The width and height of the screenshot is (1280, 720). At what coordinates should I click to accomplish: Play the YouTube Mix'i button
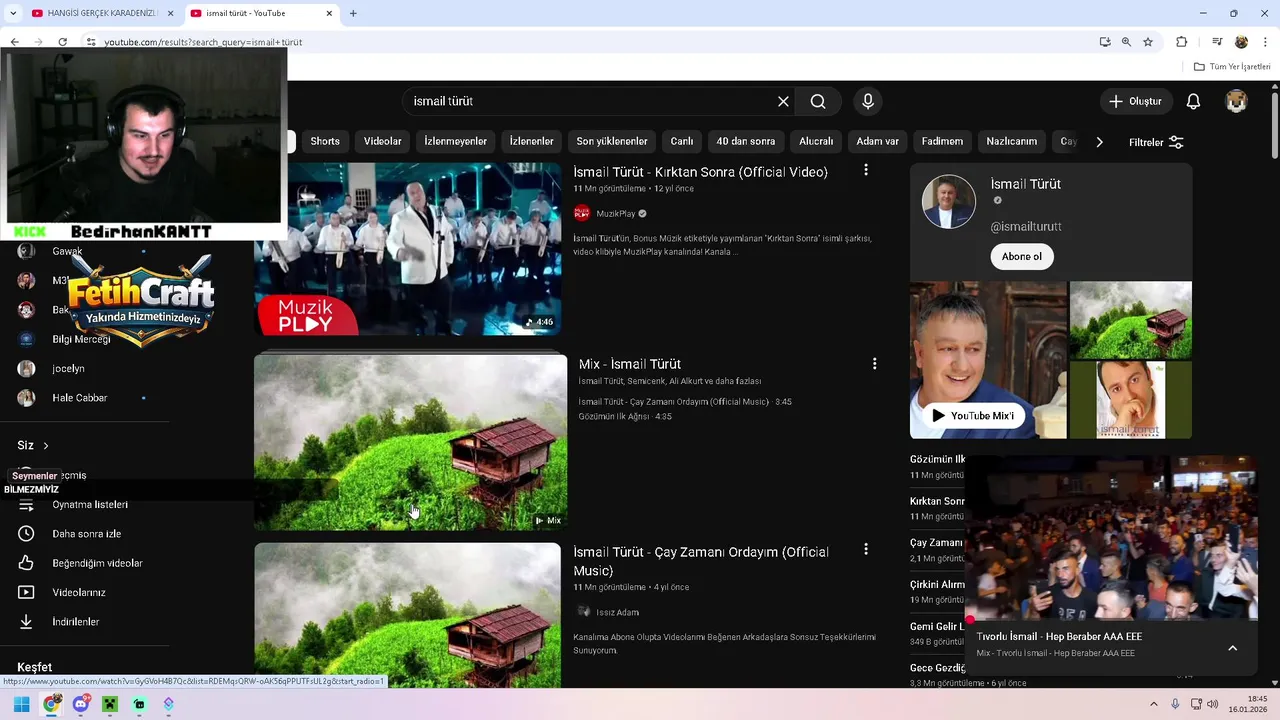(x=974, y=415)
